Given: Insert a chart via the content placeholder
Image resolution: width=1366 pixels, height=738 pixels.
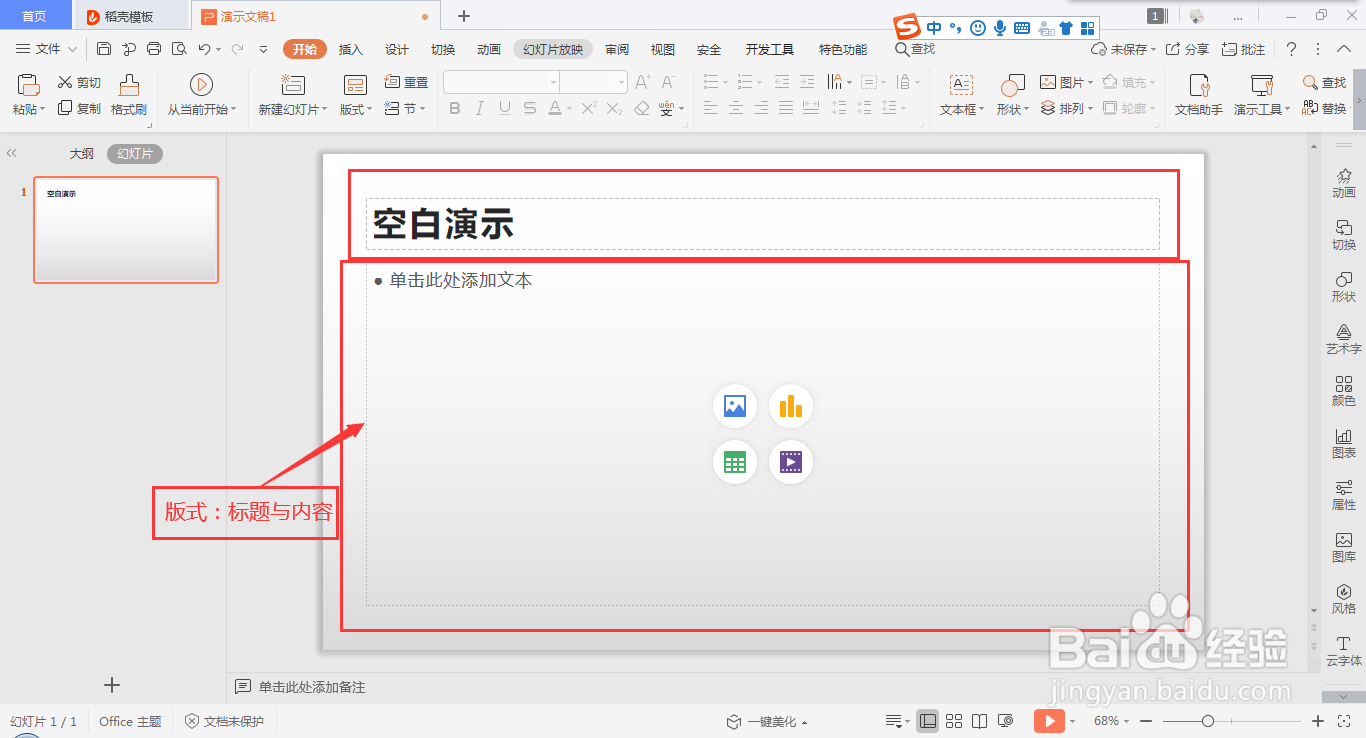Looking at the screenshot, I should point(790,406).
